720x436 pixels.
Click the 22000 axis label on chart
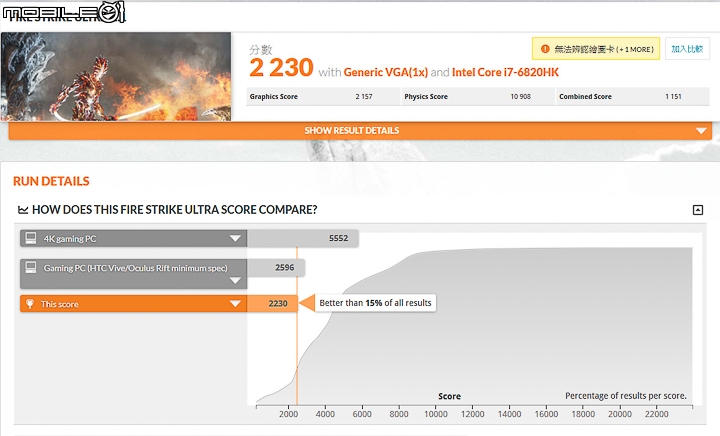pyautogui.click(x=657, y=414)
